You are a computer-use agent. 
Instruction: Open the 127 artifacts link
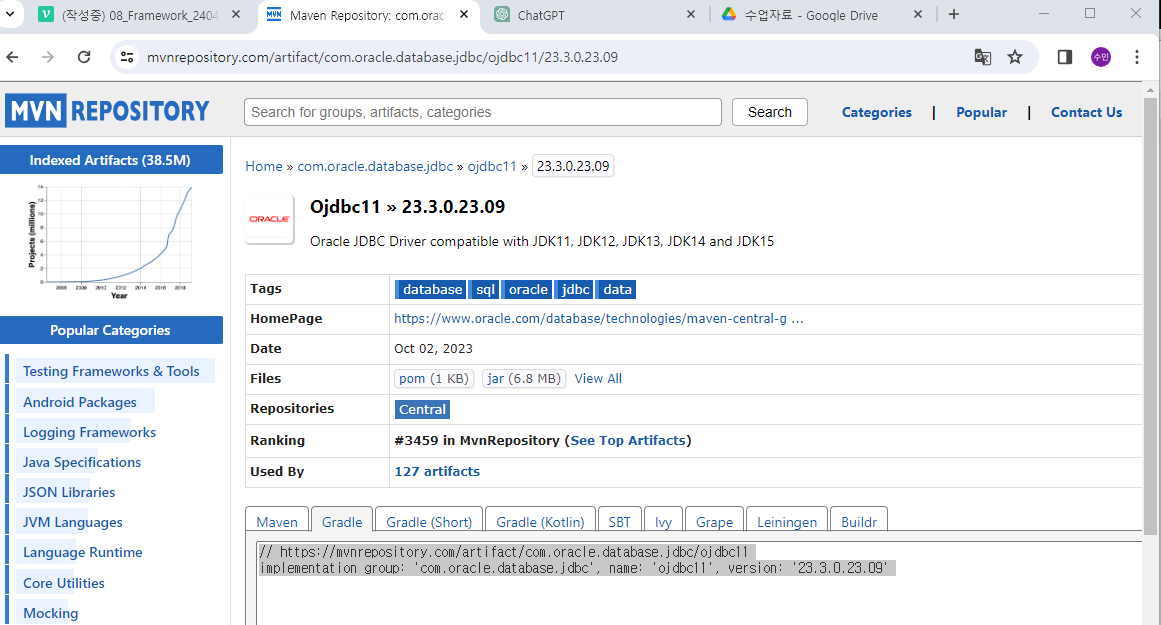[437, 472]
